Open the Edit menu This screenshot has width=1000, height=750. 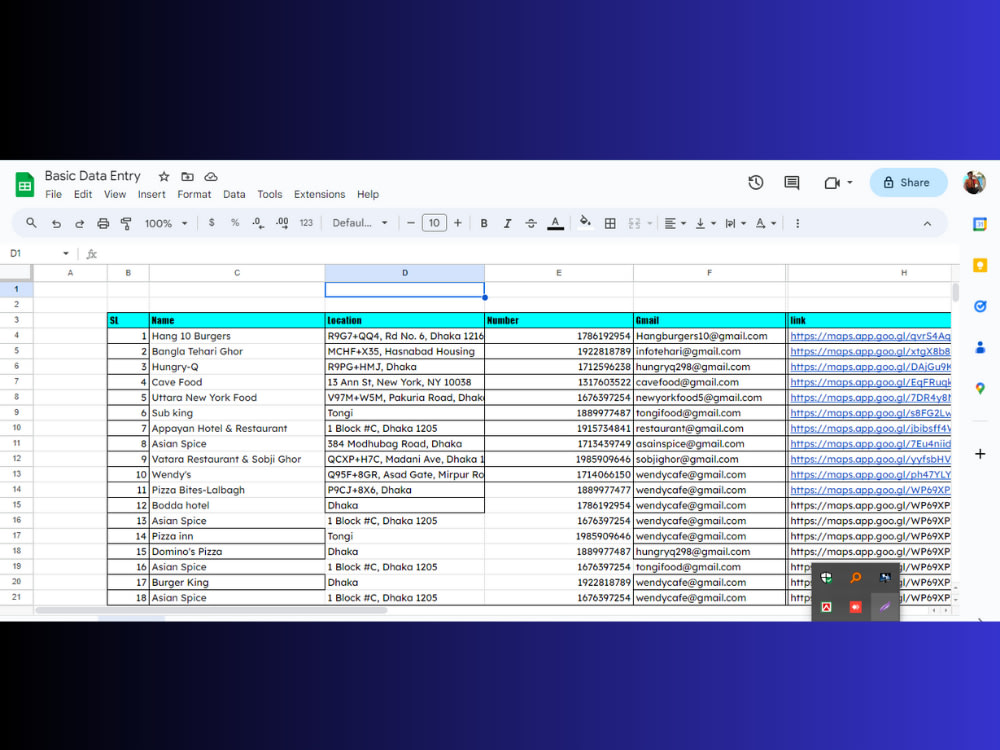[x=83, y=195]
